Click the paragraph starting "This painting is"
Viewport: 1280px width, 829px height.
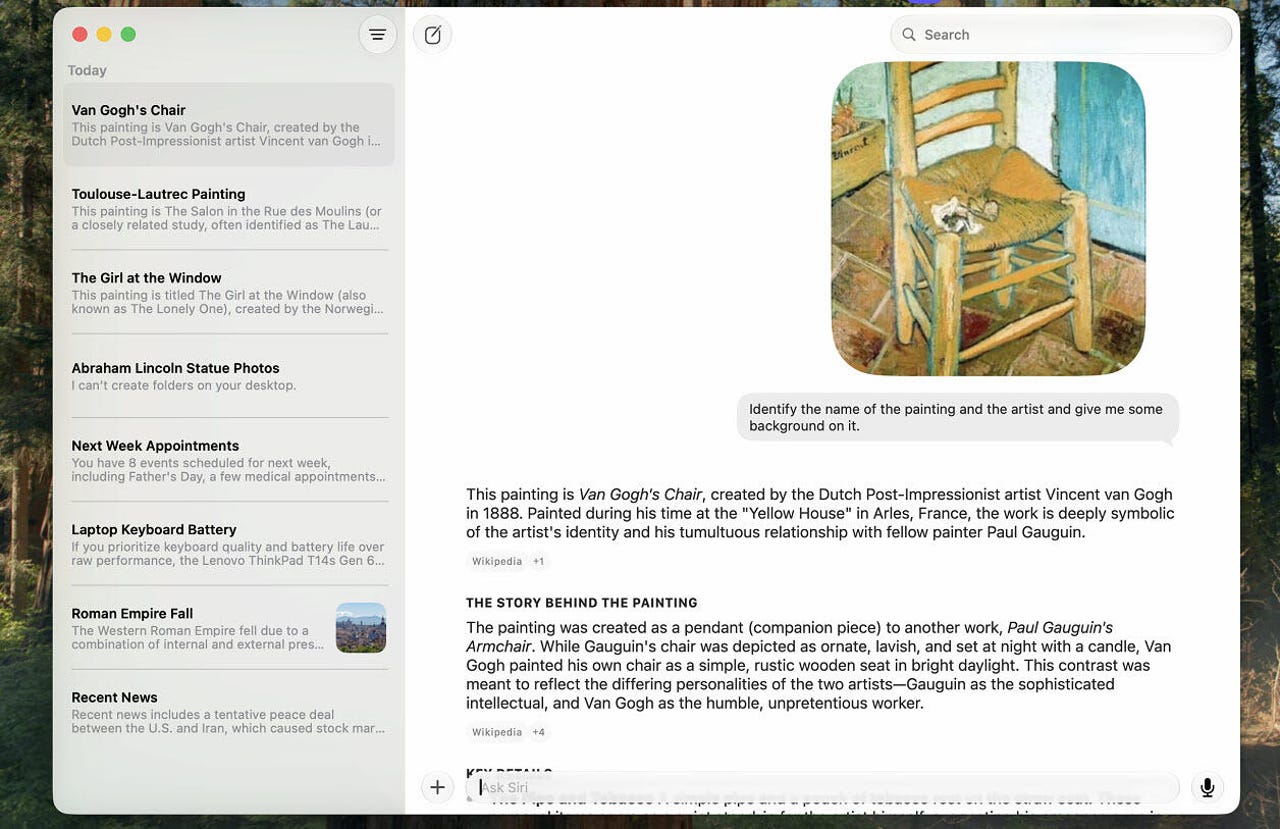820,513
